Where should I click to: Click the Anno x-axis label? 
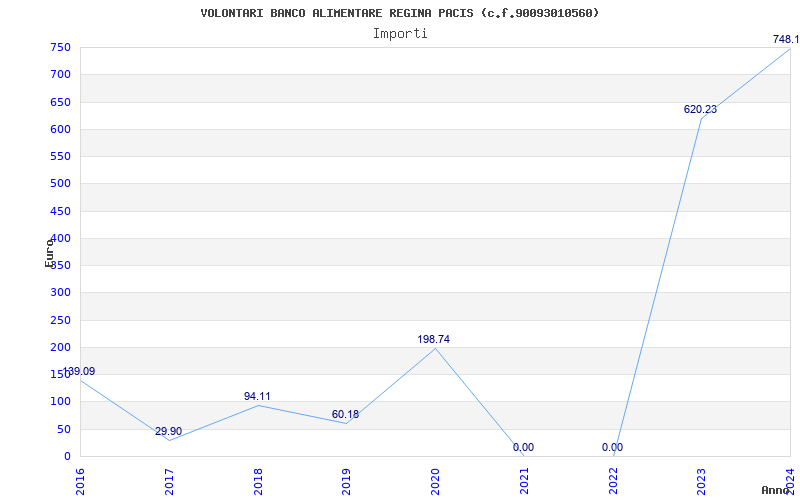coord(775,490)
